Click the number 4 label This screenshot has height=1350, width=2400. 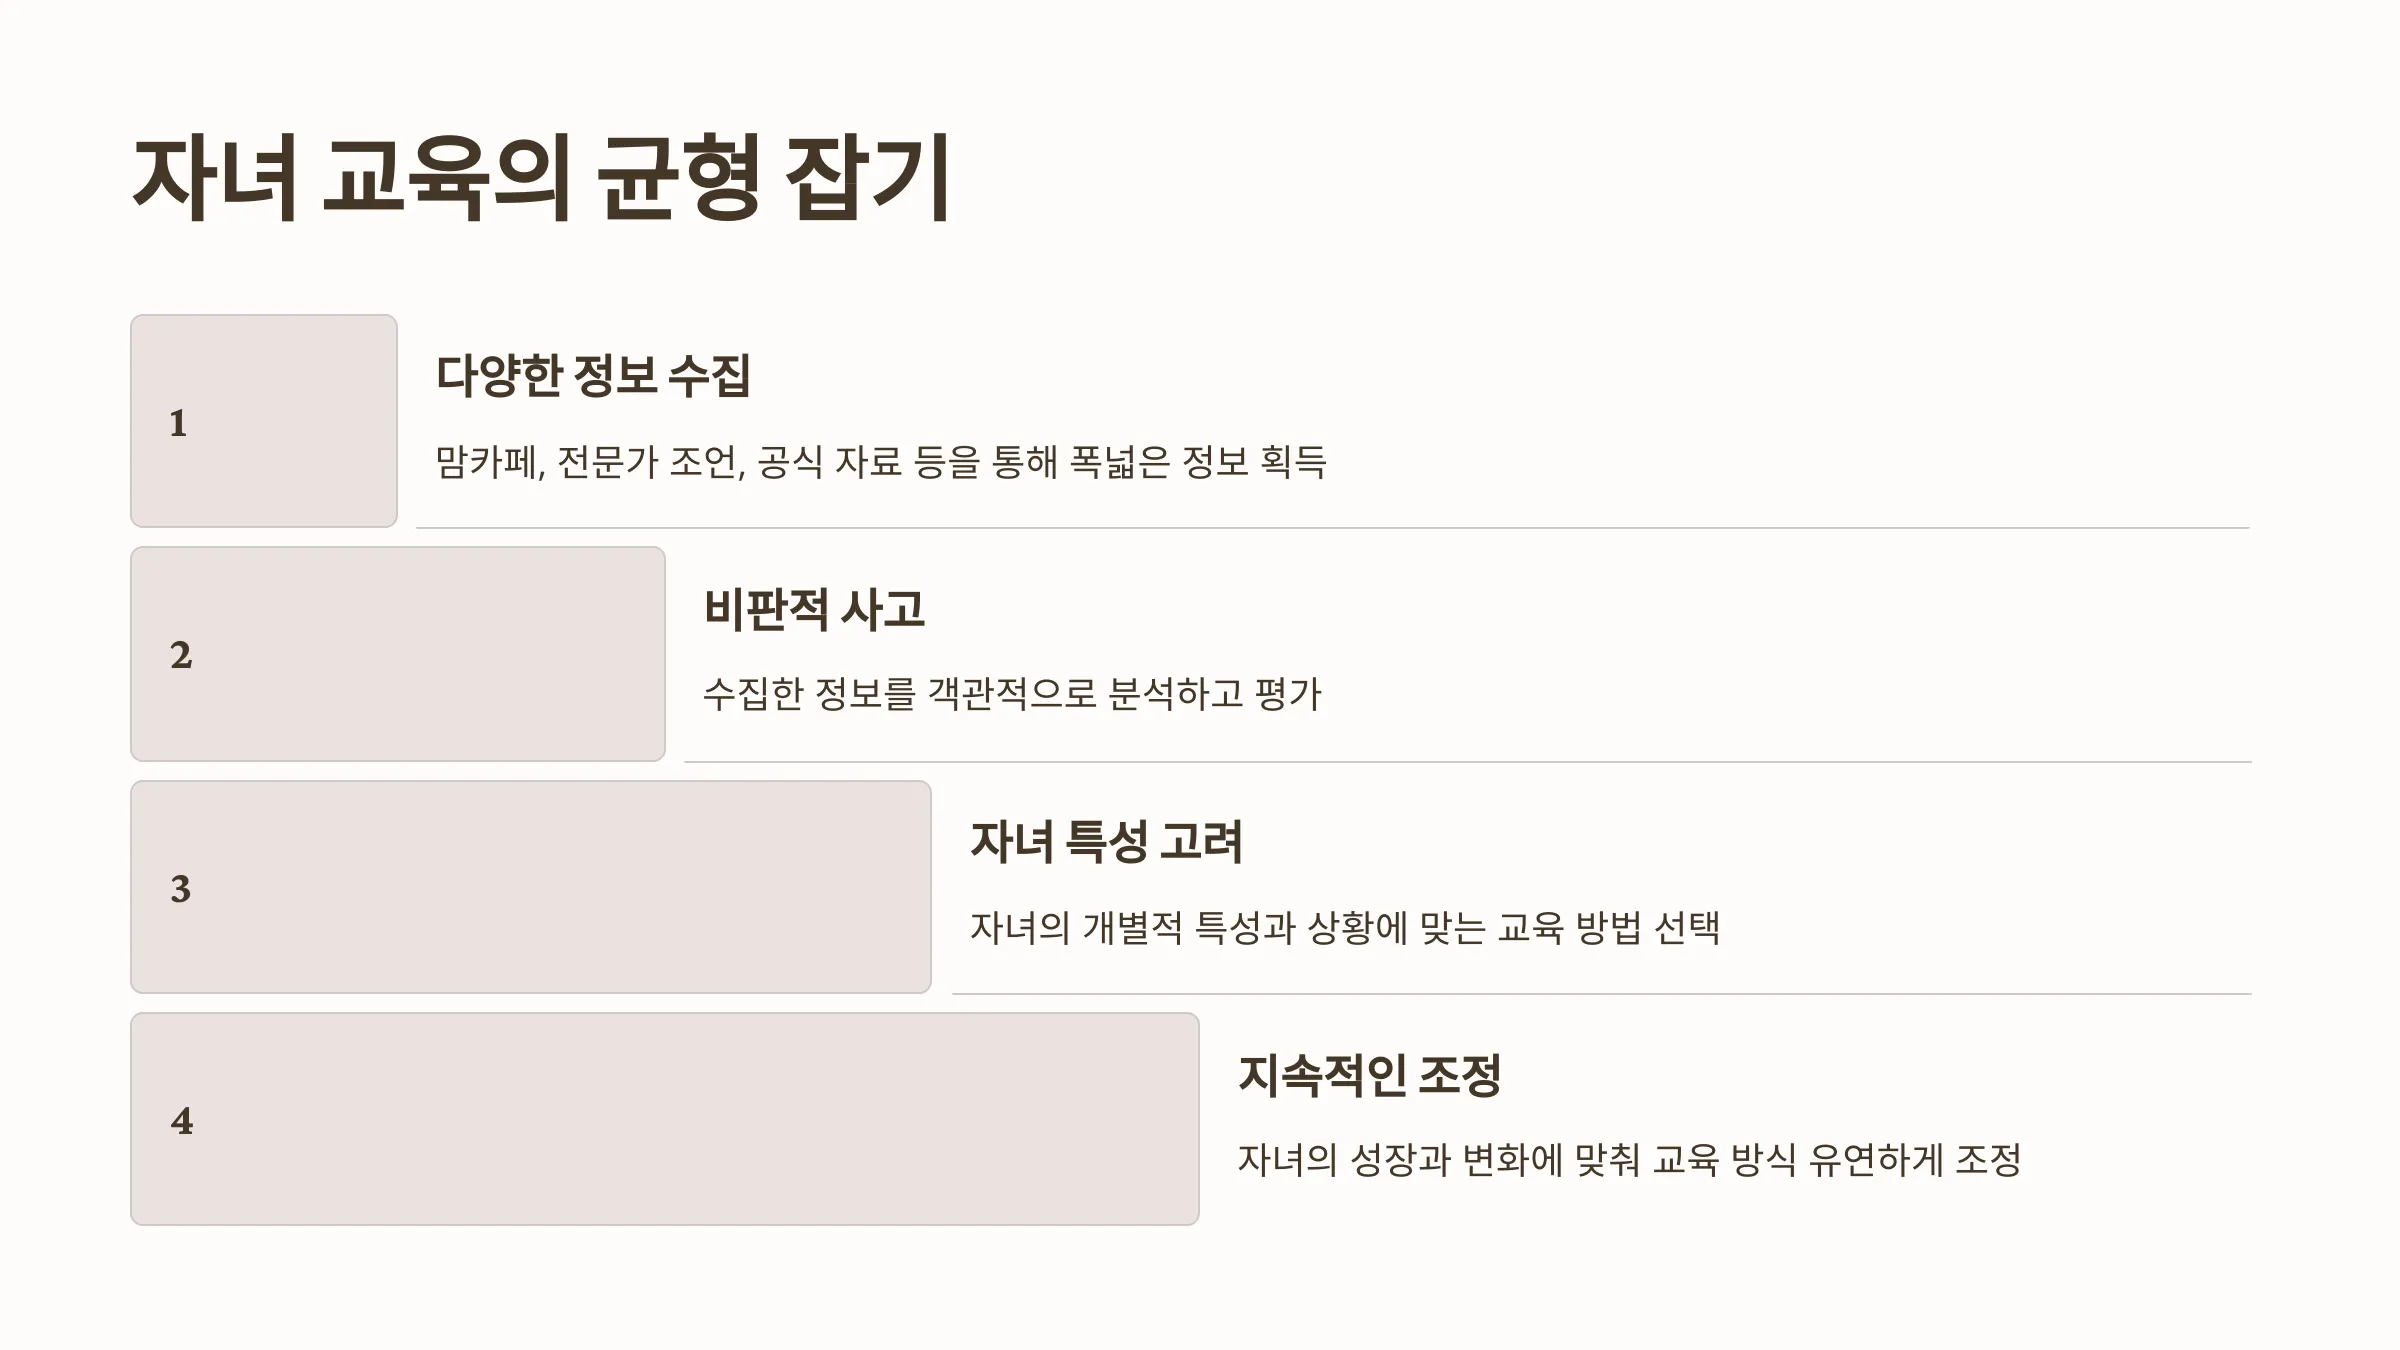182,1121
